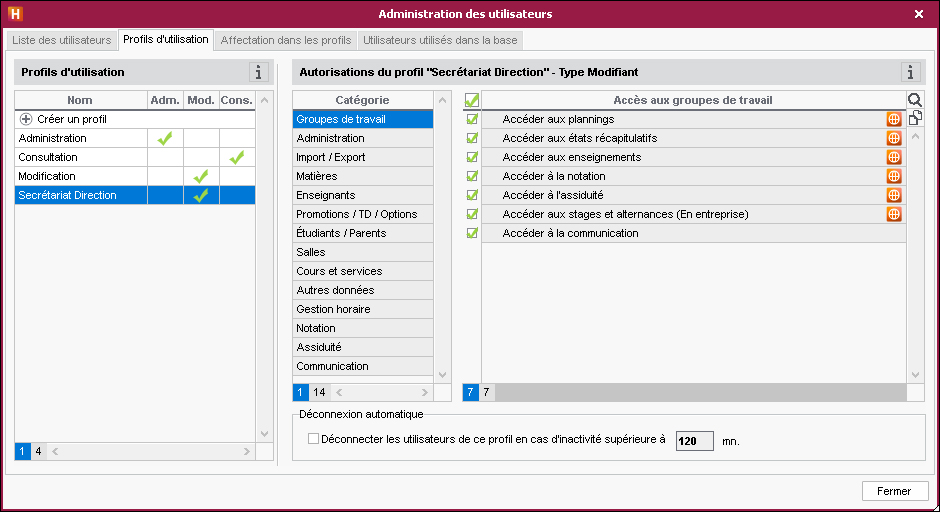Uncheck Accéder aux enseignements
This screenshot has width=940, height=512.
[472, 157]
